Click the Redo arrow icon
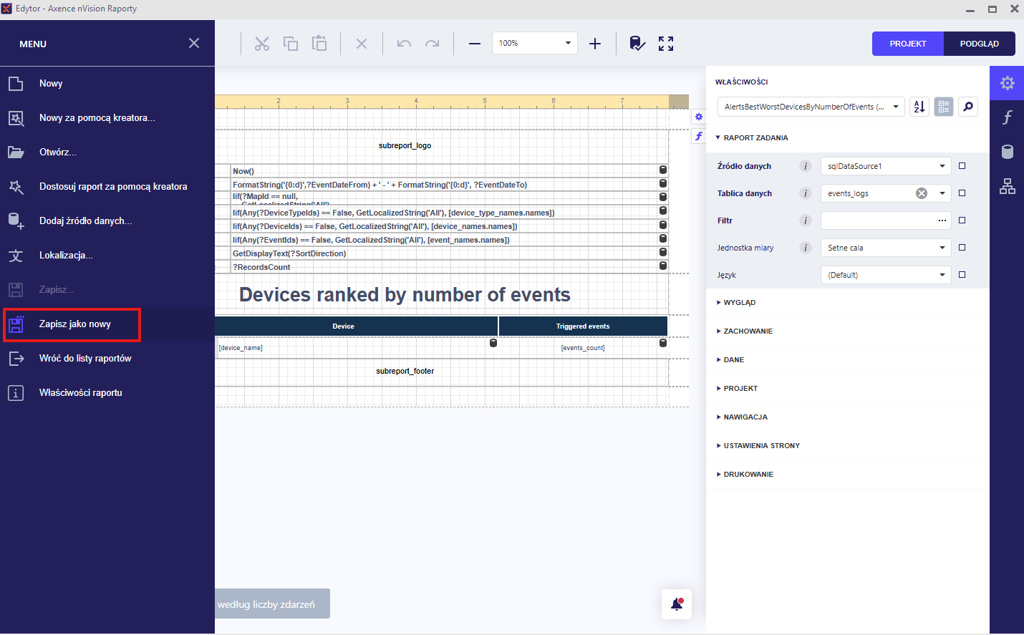Viewport: 1024px width, 635px height. click(432, 44)
